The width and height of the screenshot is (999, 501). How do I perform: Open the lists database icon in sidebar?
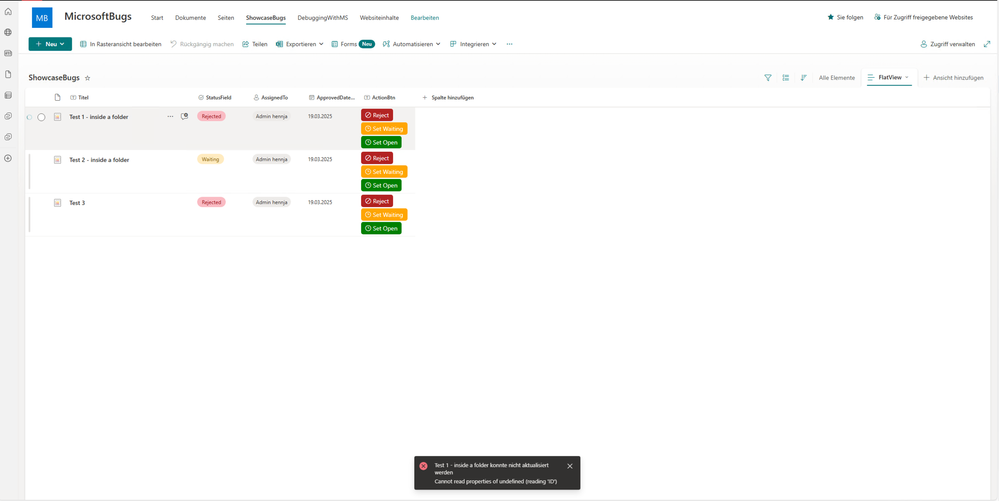(8, 95)
